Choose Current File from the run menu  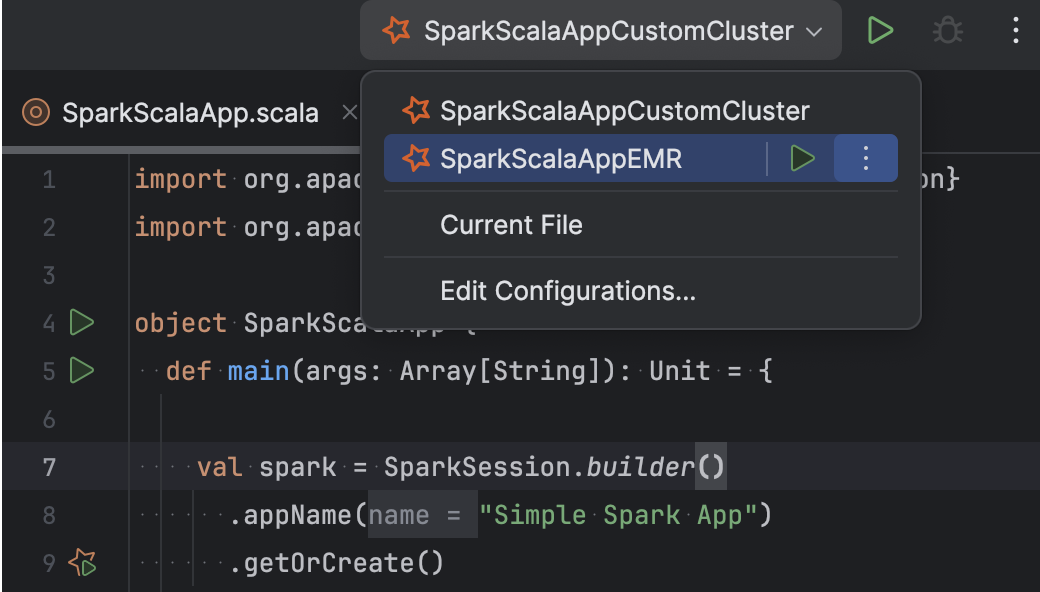point(512,225)
